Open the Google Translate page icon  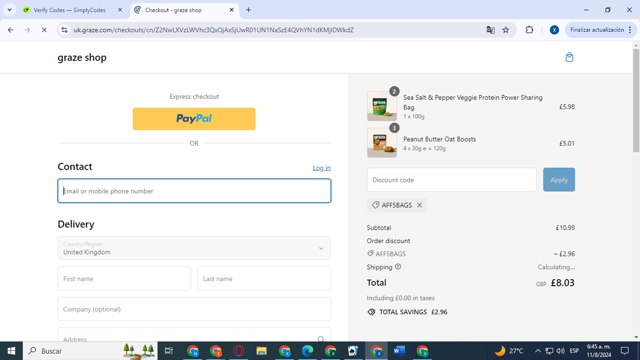click(x=491, y=30)
